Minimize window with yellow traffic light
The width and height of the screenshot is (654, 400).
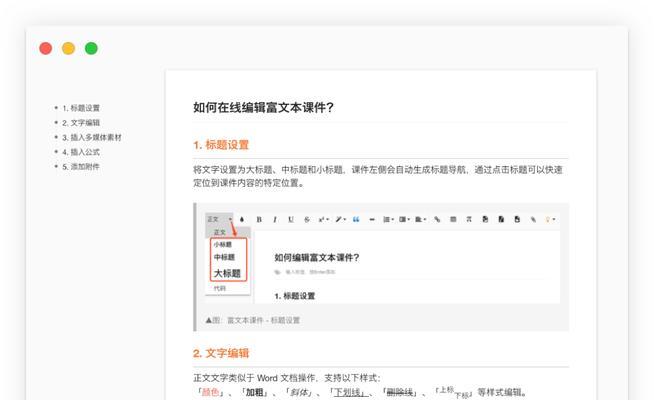[68, 48]
